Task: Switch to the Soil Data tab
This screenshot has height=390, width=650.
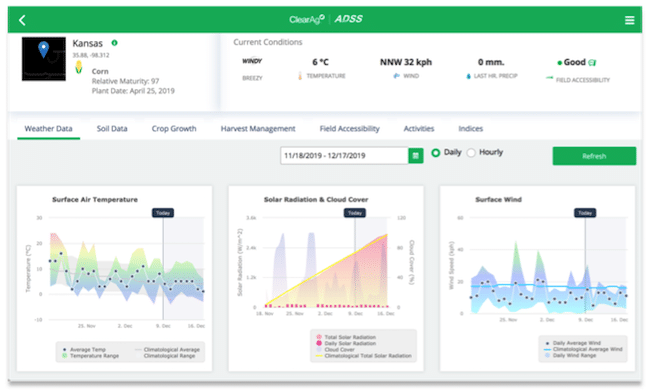Action: pyautogui.click(x=112, y=129)
